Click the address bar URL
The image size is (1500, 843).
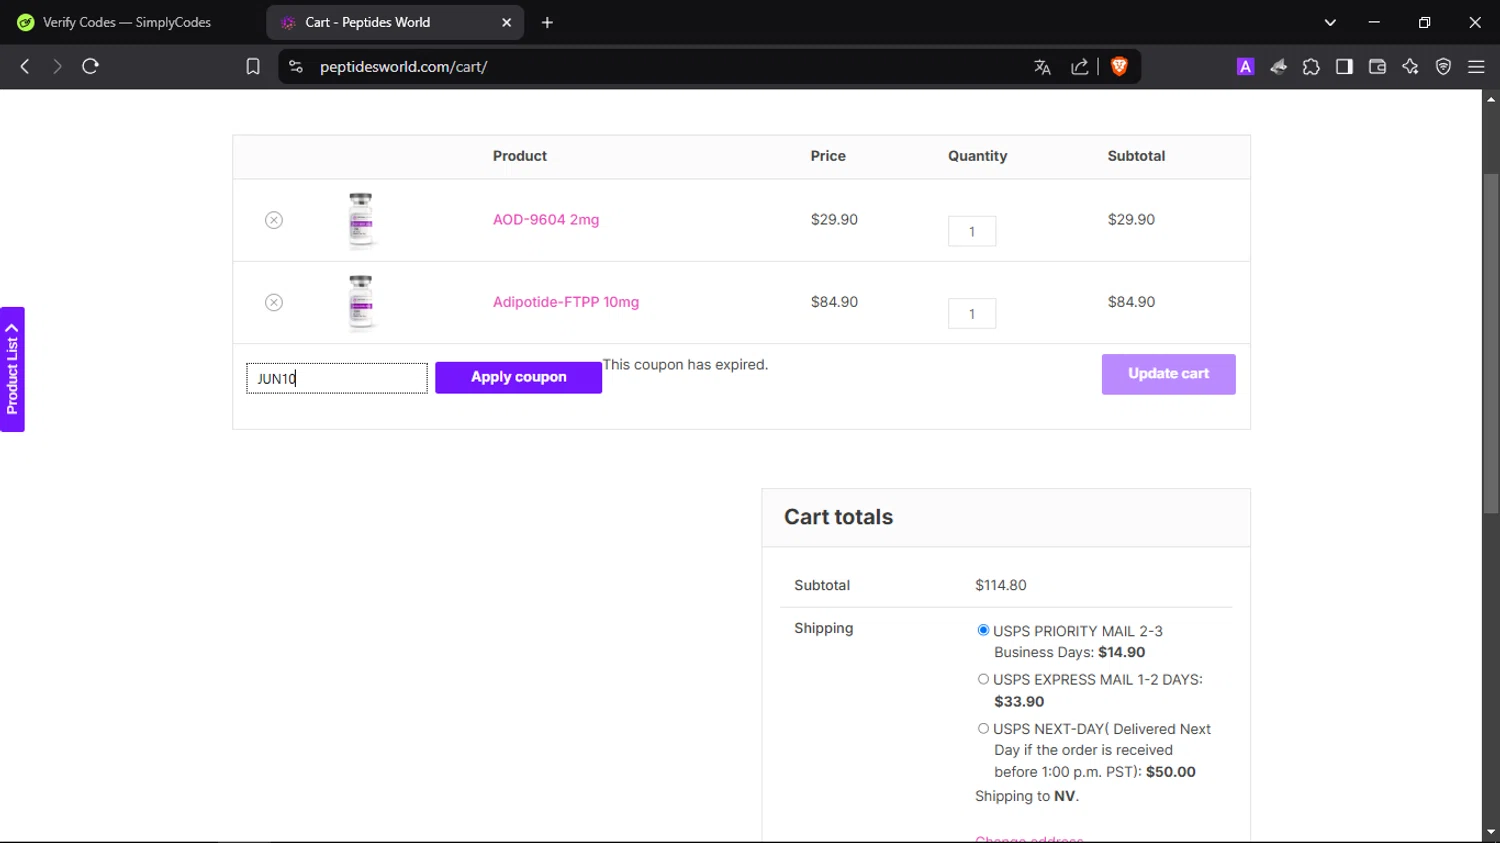pos(403,66)
